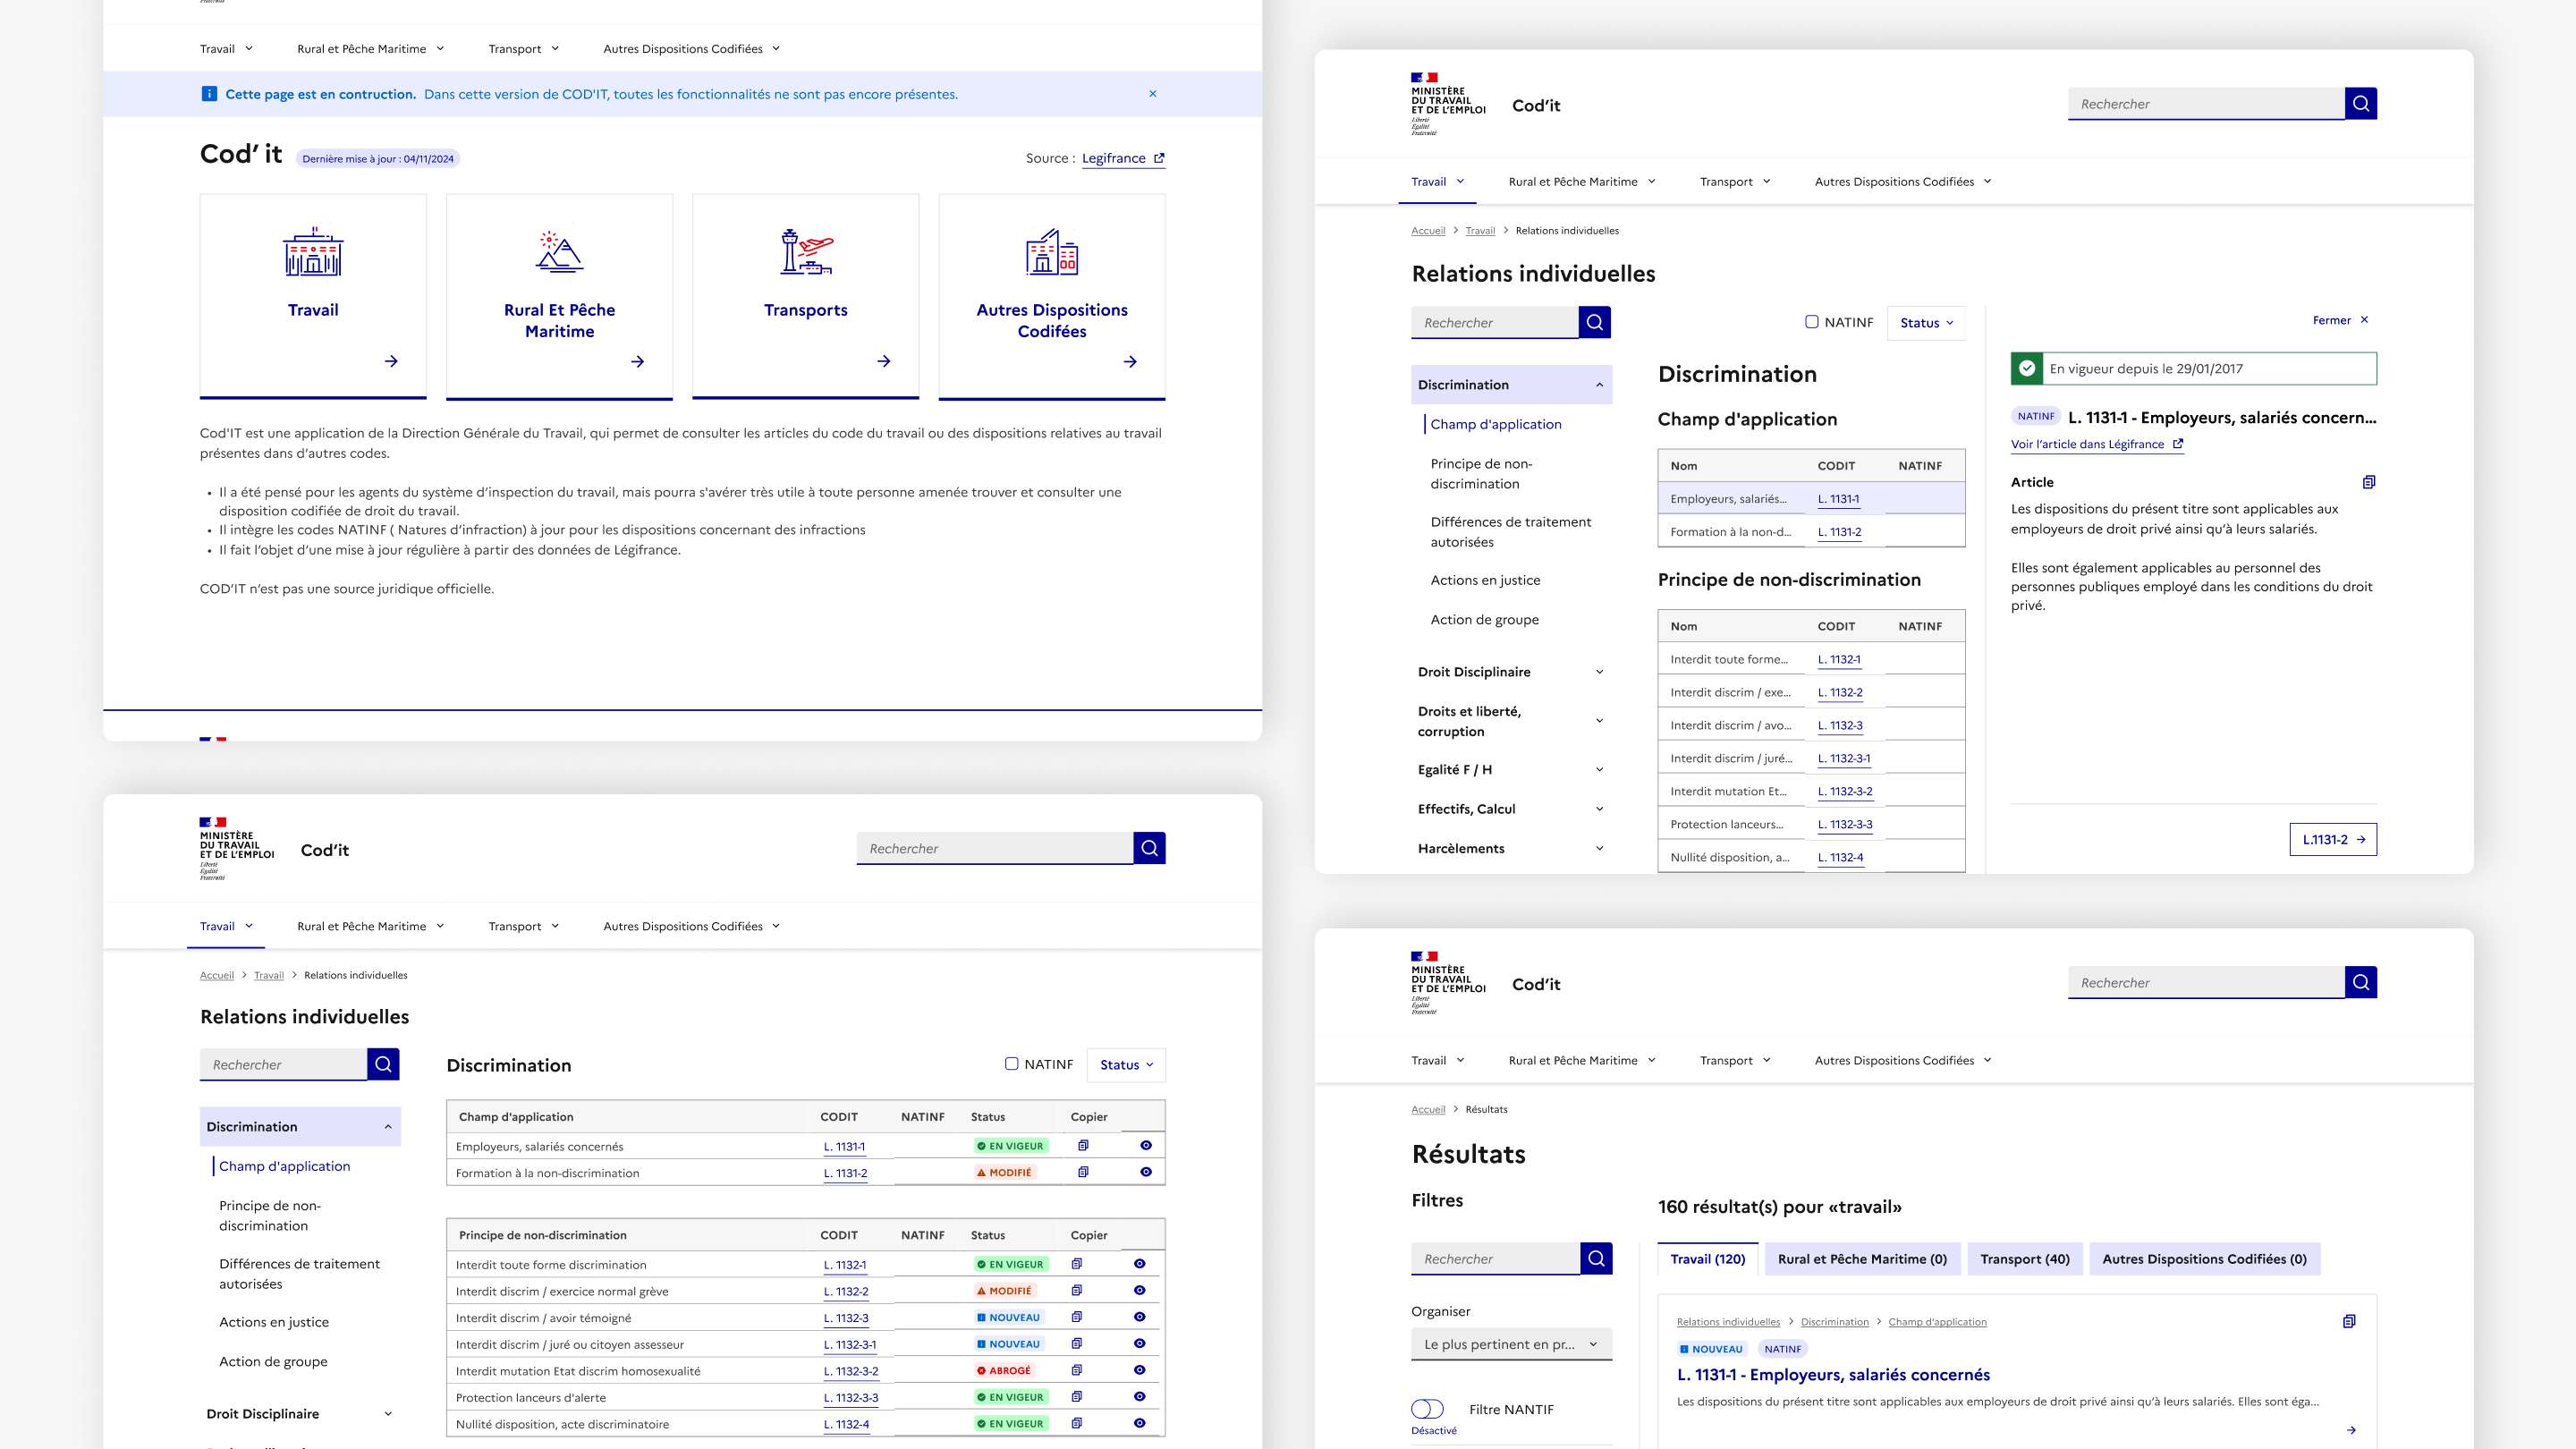Click the Transports control tower pictogram

tap(806, 251)
